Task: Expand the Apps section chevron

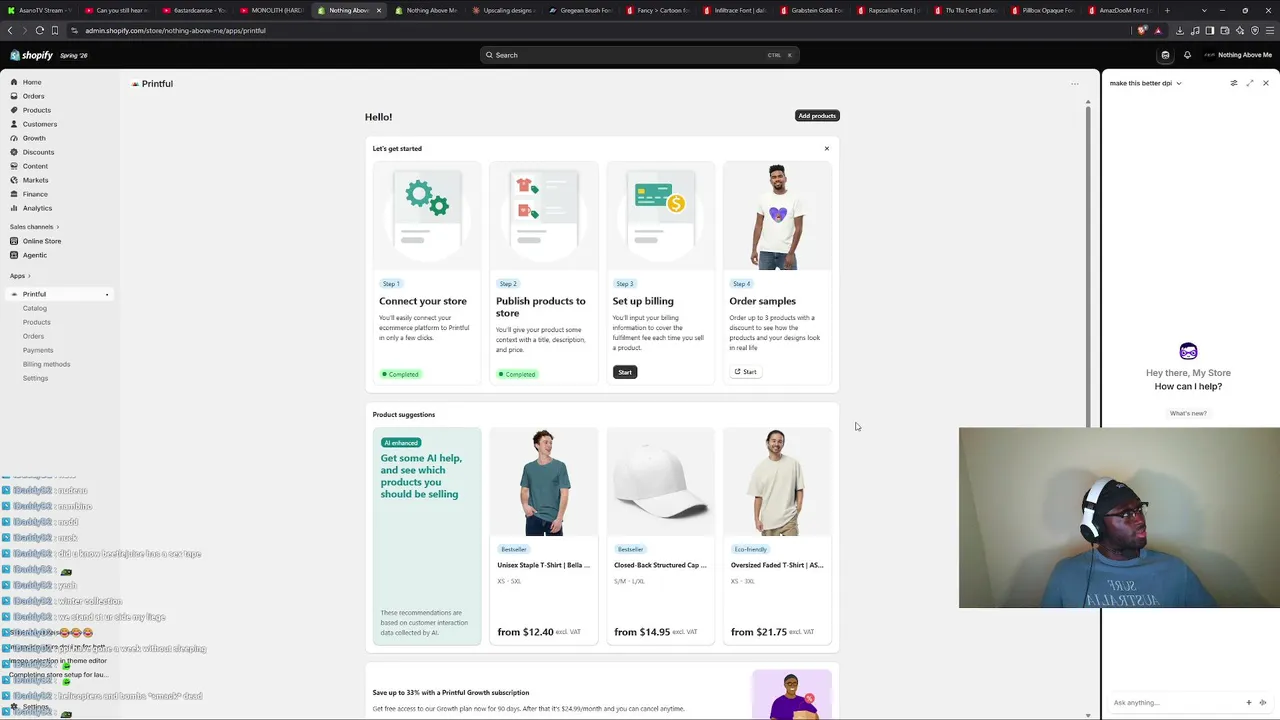Action: [x=29, y=276]
